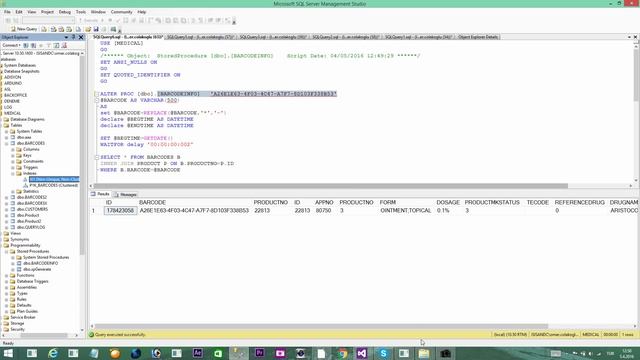The image size is (640, 360).
Task: Toggle auto-hide pin of Object Explorer
Action: [x=73, y=37]
